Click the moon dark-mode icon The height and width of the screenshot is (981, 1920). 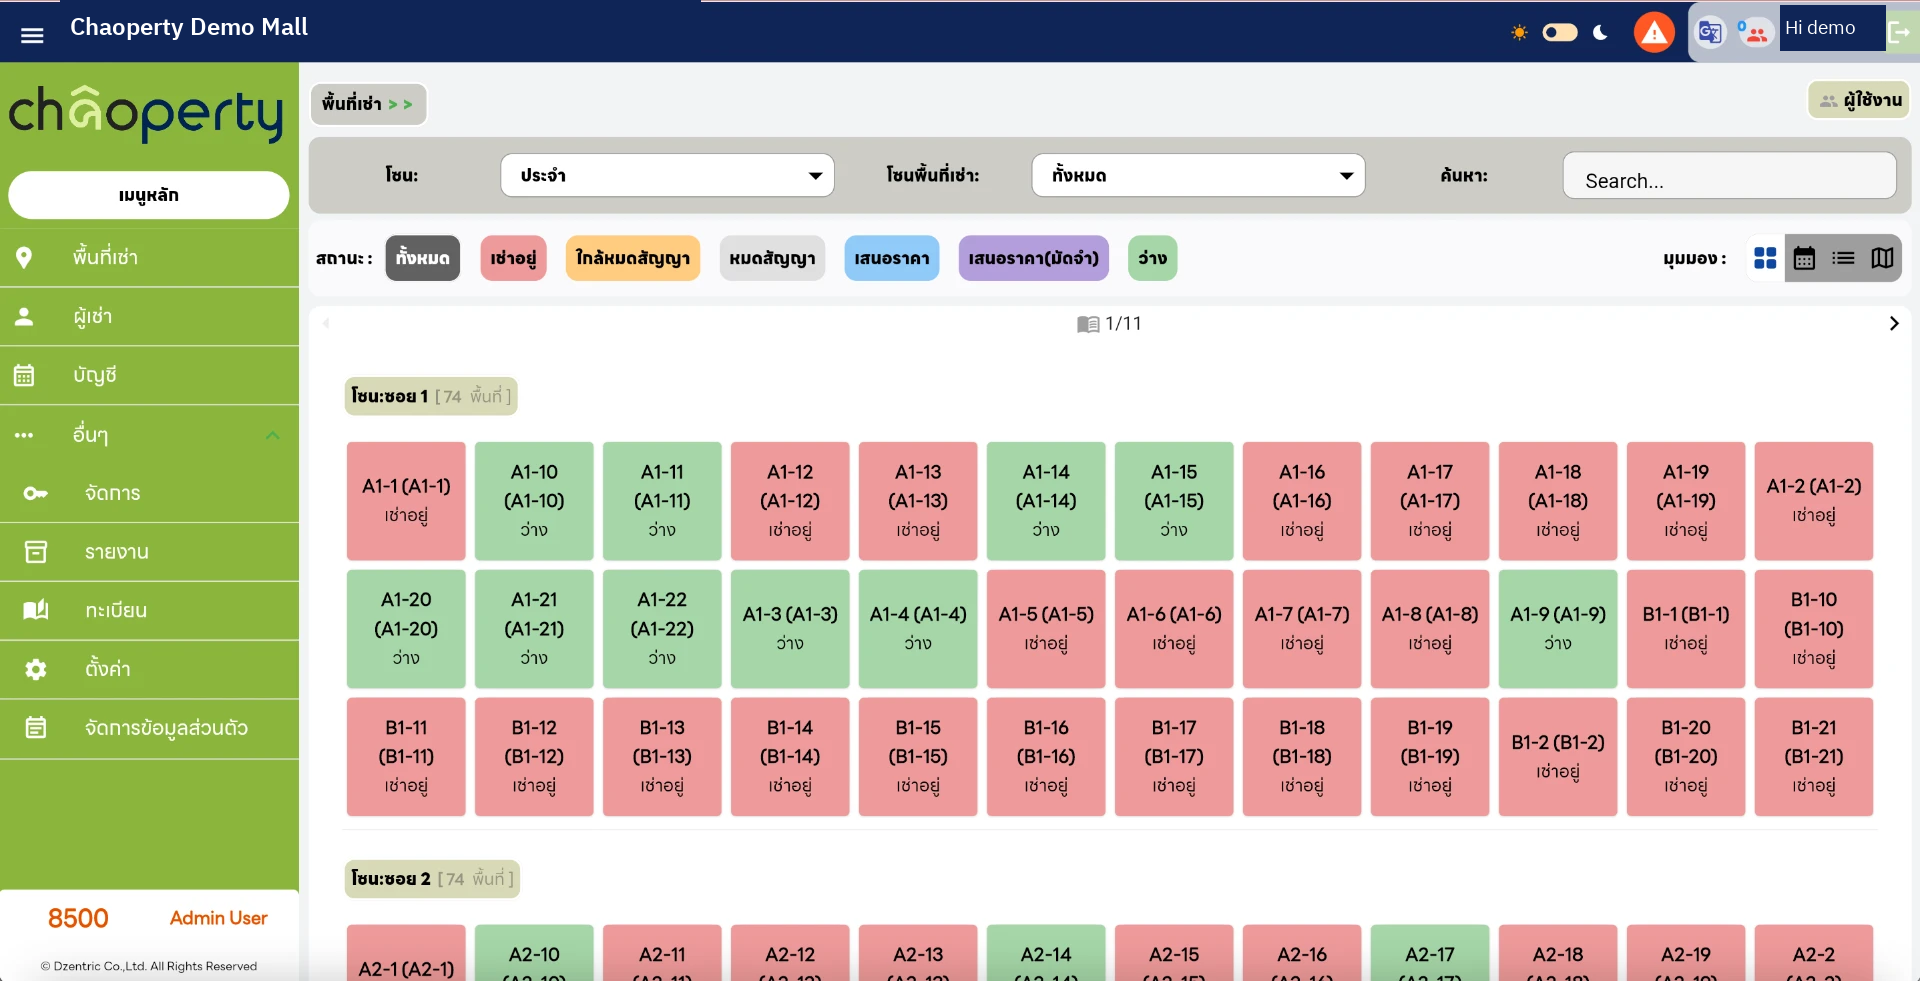[1600, 33]
